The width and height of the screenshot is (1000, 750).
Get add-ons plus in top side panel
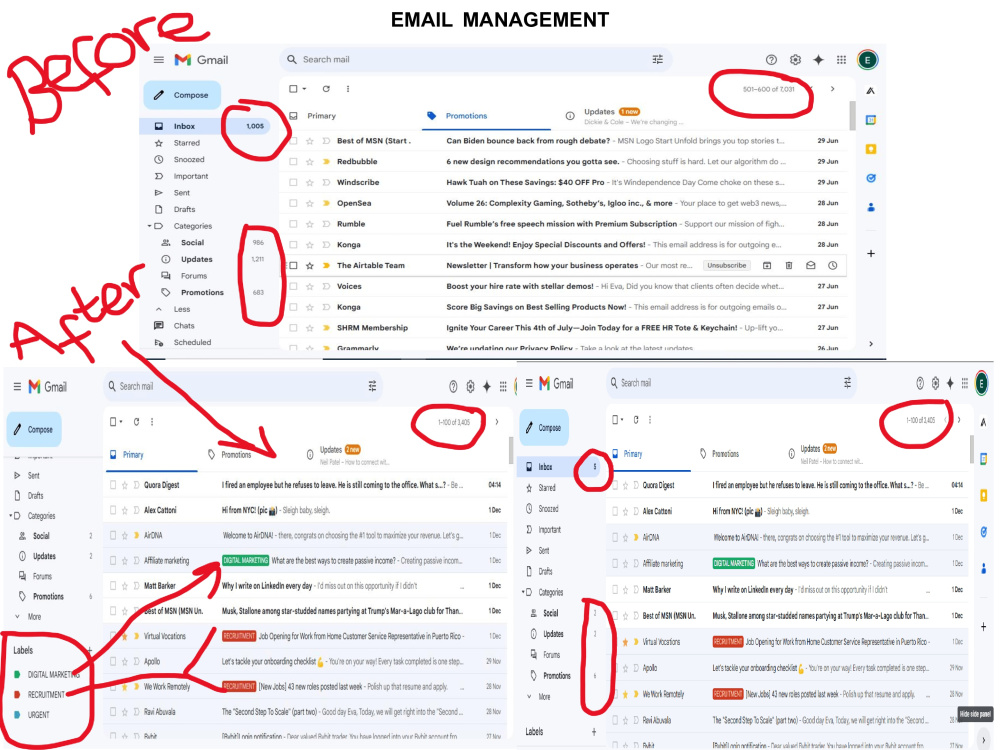pyautogui.click(x=871, y=253)
